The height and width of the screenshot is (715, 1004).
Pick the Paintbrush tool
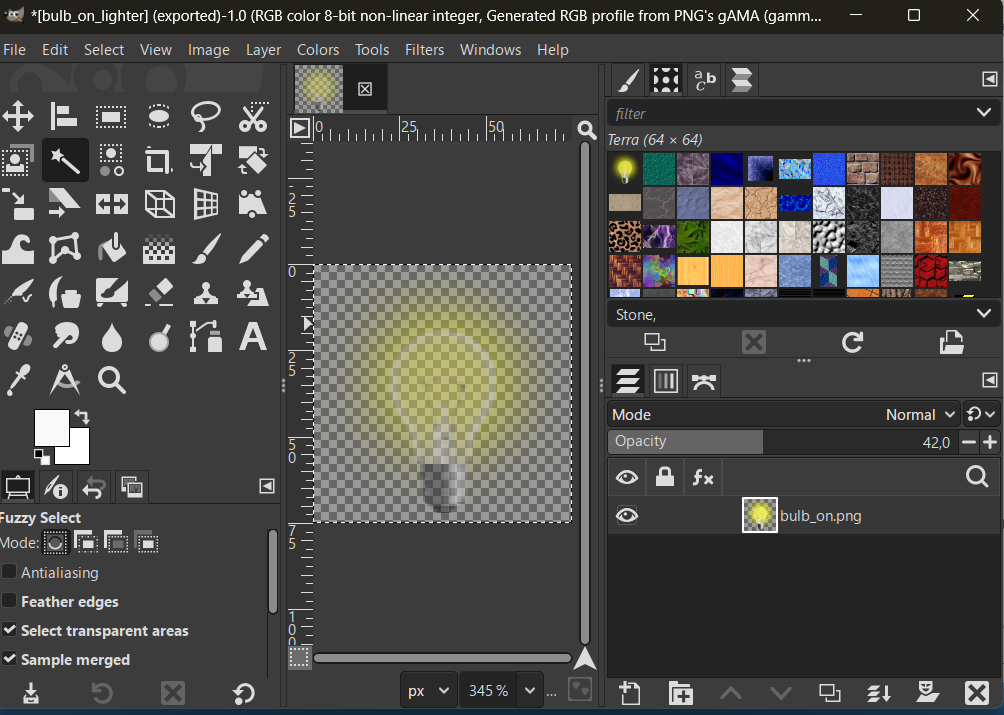pos(206,248)
